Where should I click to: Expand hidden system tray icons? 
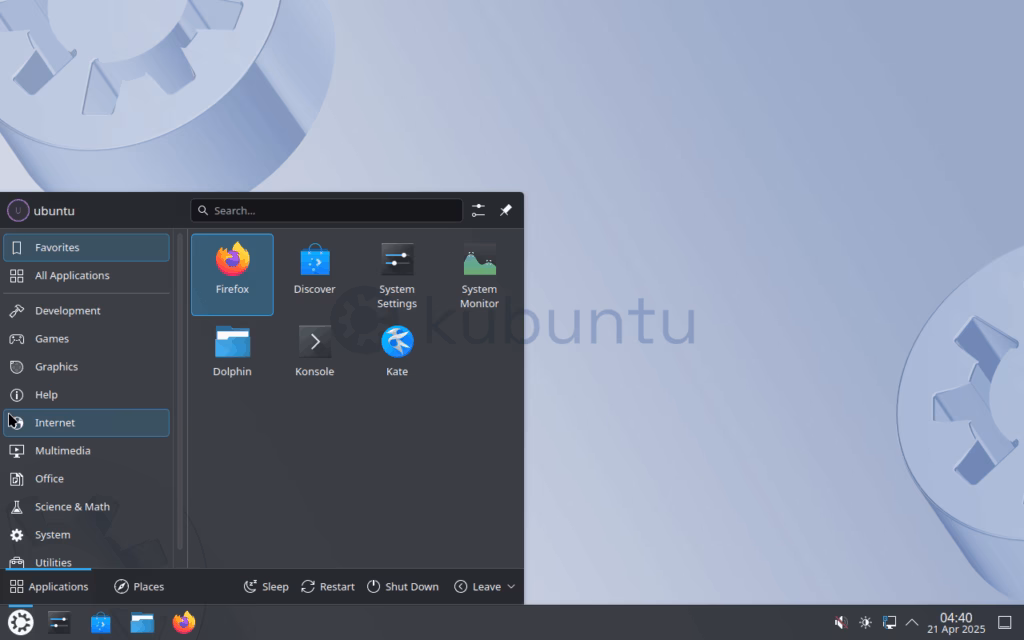click(912, 622)
